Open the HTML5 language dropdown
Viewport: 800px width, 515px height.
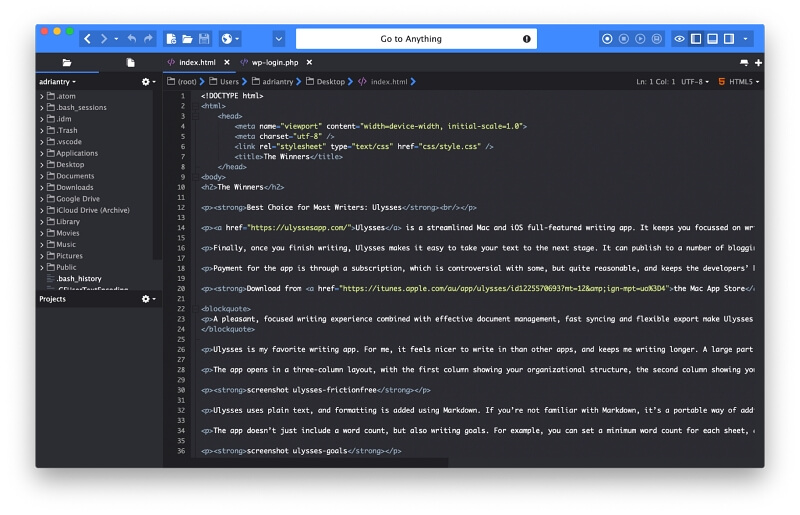click(739, 82)
